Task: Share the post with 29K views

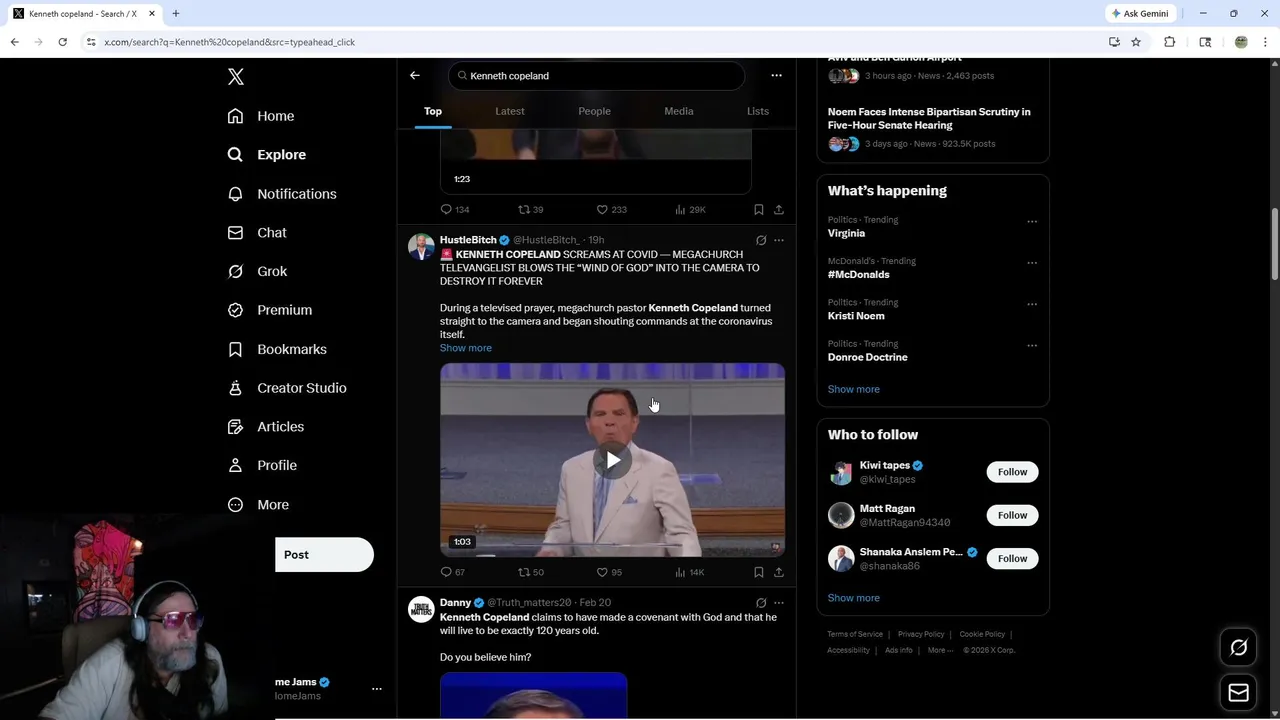Action: (x=779, y=209)
